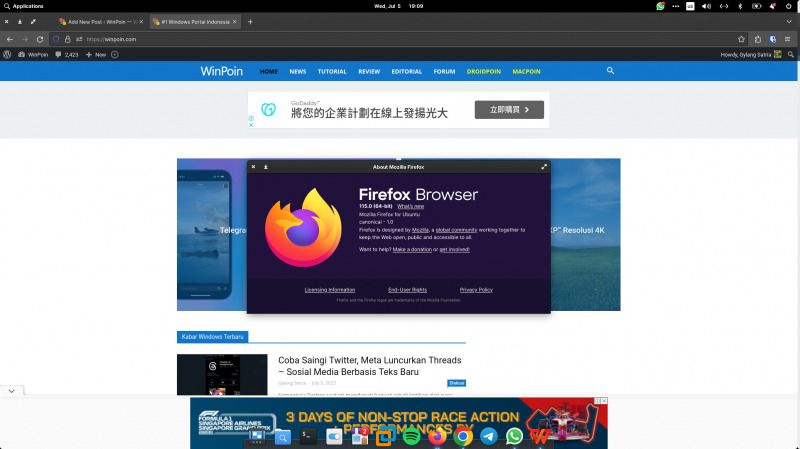
Task: Click the Diskusi tag on article
Action: coord(457,383)
